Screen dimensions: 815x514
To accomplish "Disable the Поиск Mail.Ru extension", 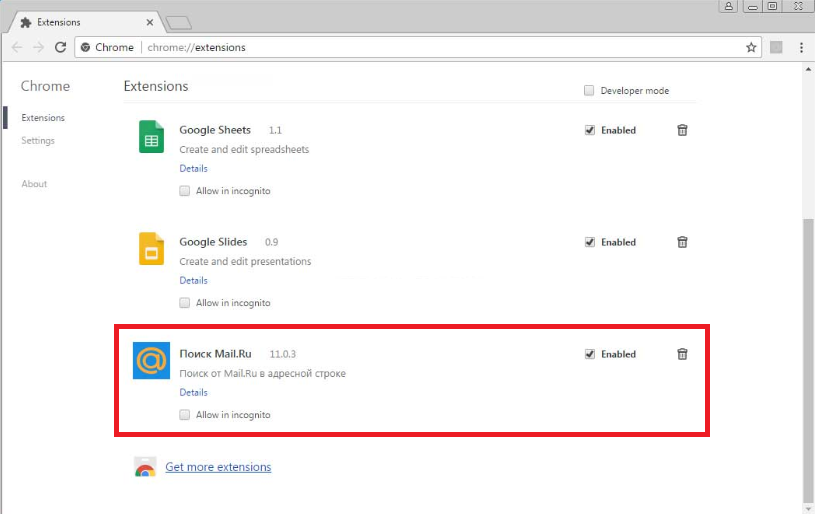I will [589, 354].
